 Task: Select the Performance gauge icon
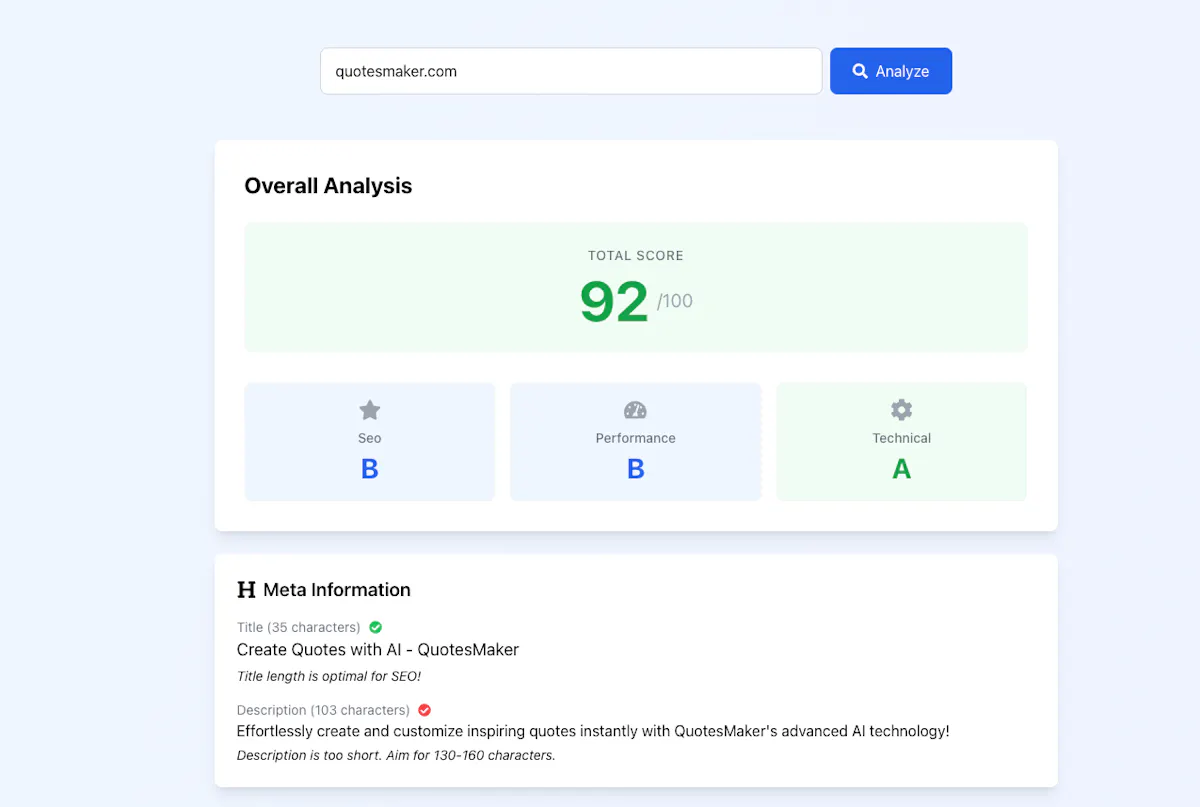click(635, 410)
